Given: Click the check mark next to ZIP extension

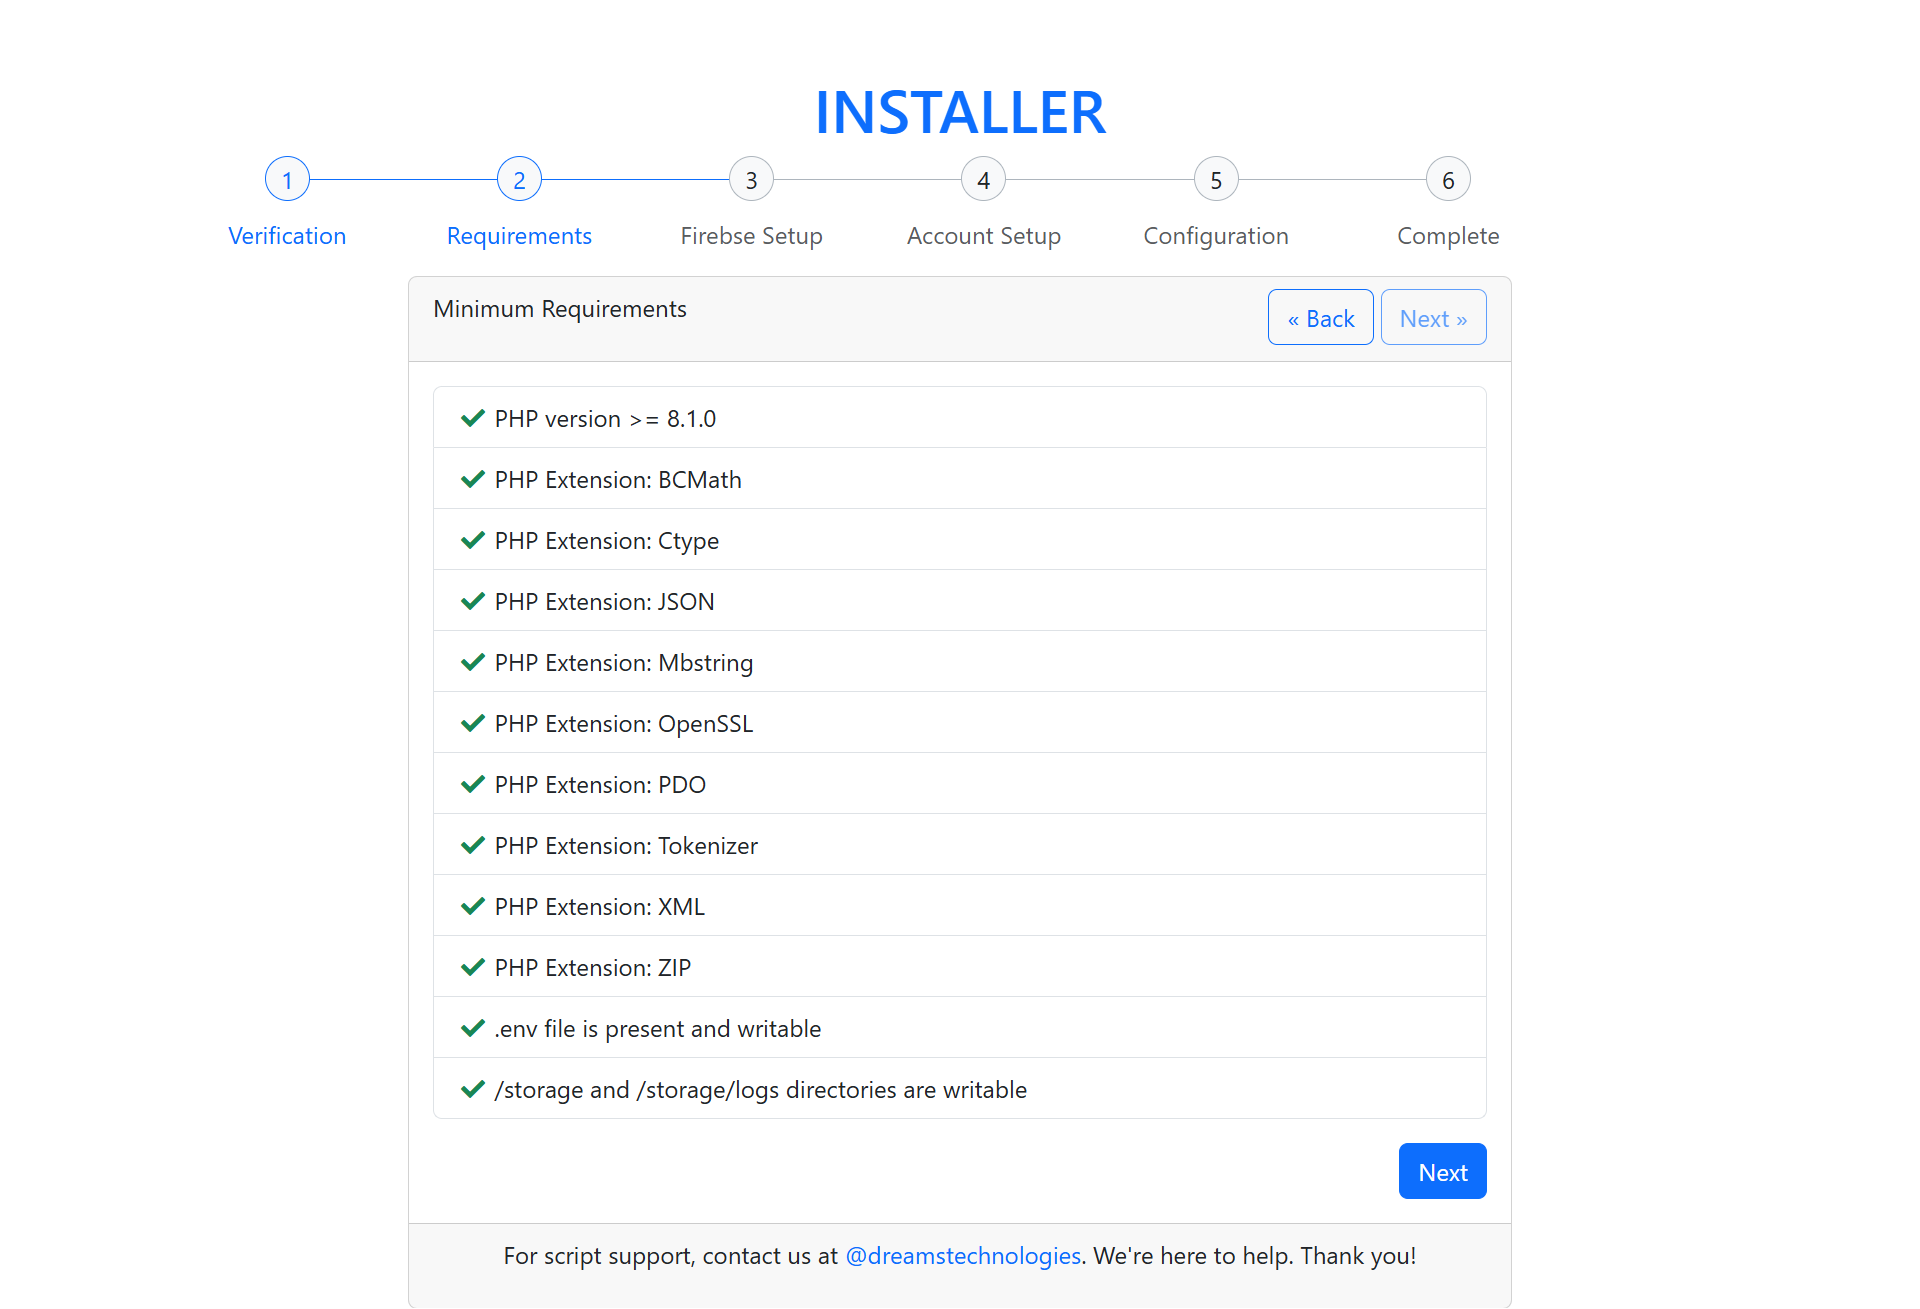Looking at the screenshot, I should tap(473, 967).
